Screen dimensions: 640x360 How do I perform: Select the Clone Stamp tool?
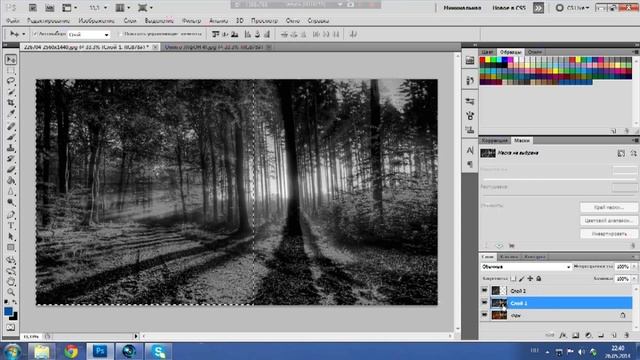[x=11, y=148]
